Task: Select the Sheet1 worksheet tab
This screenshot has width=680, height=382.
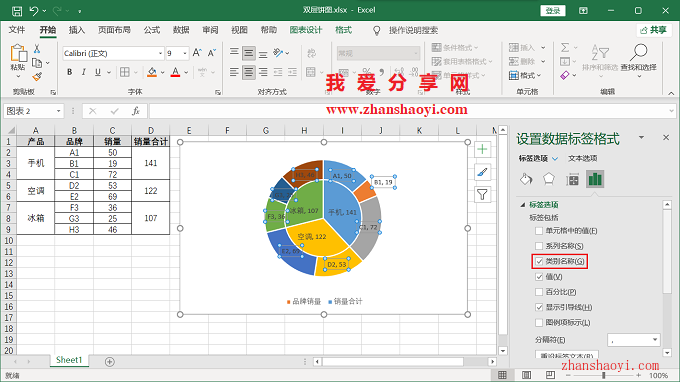Action: pyautogui.click(x=69, y=360)
